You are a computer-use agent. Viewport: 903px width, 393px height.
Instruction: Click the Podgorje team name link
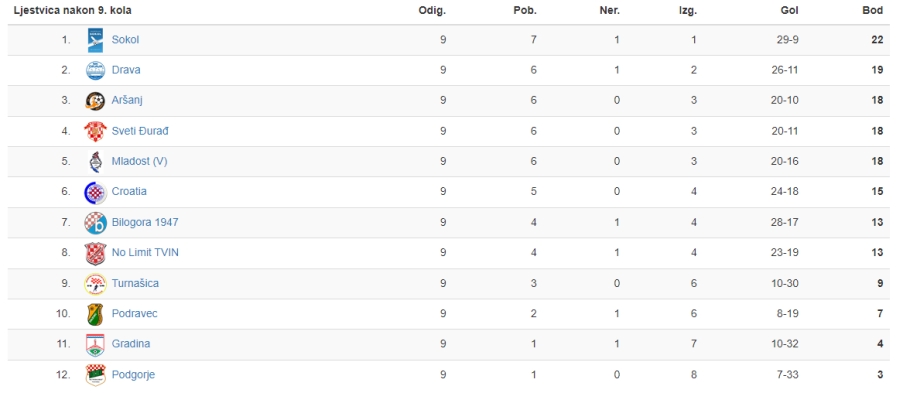134,375
